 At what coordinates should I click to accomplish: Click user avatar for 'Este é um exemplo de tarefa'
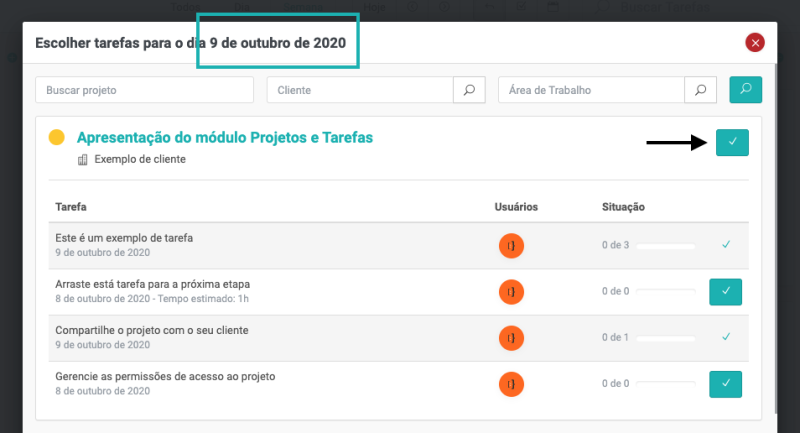coord(512,245)
